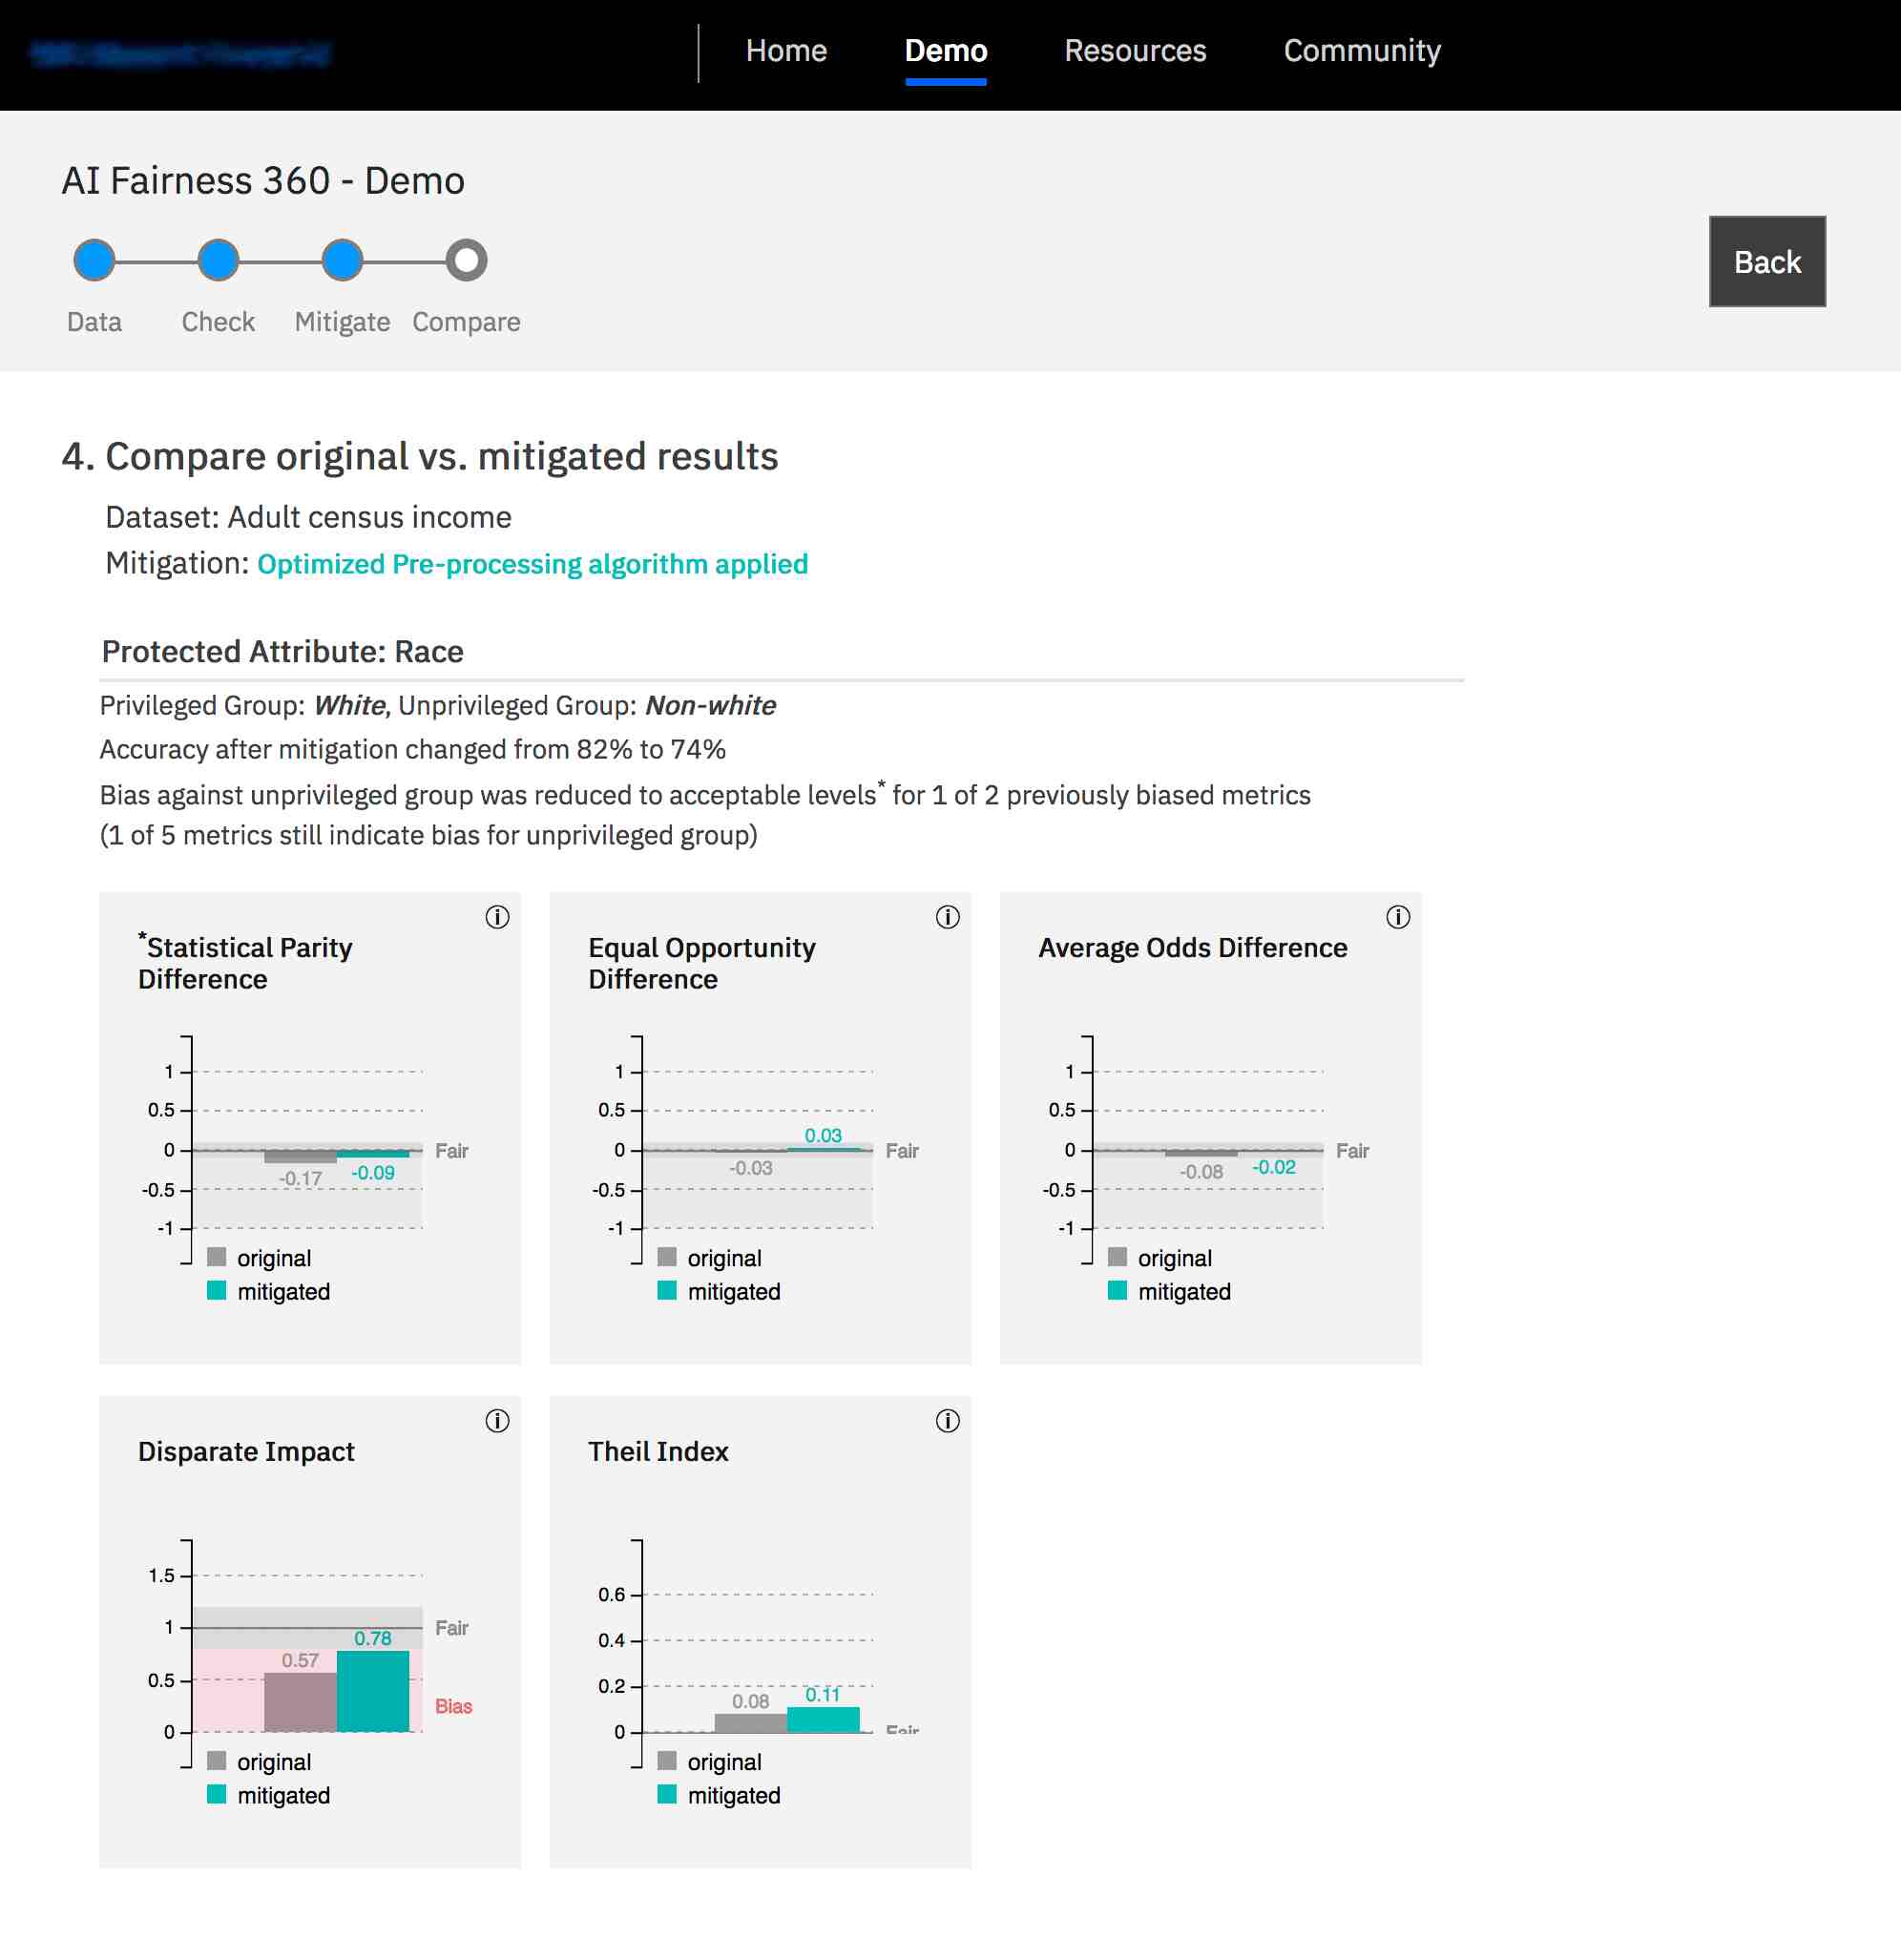Toggle the original legend swatch on Disparate Impact

(x=216, y=1761)
